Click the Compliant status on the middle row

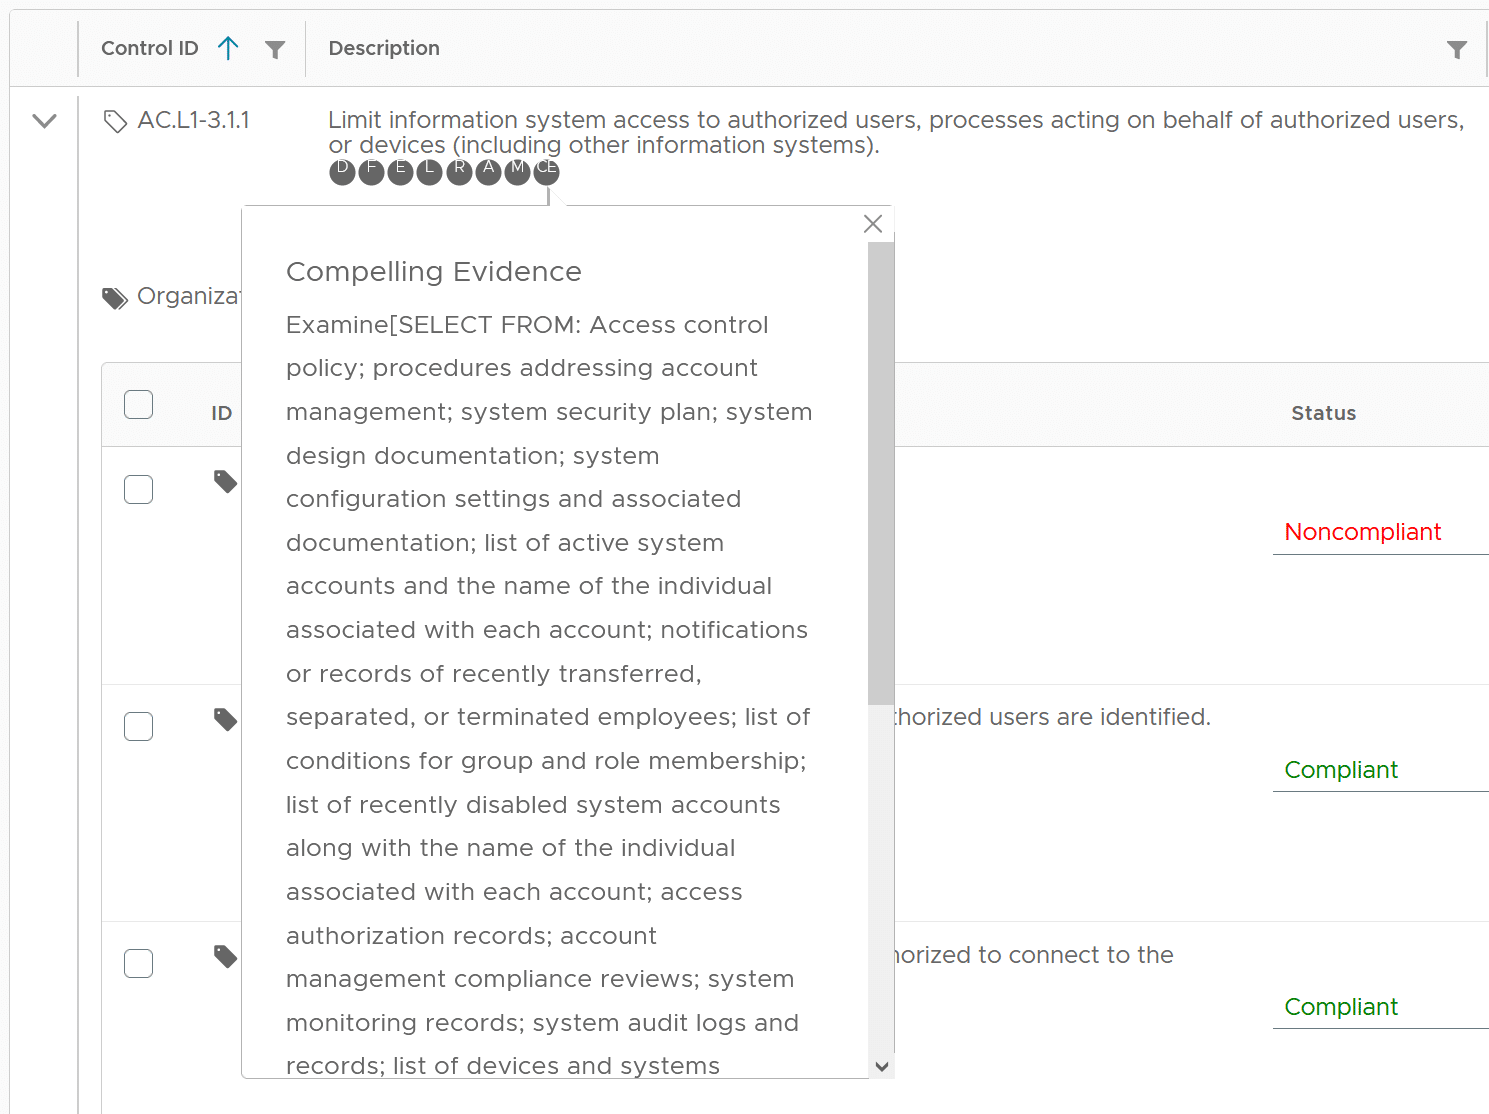coord(1340,769)
